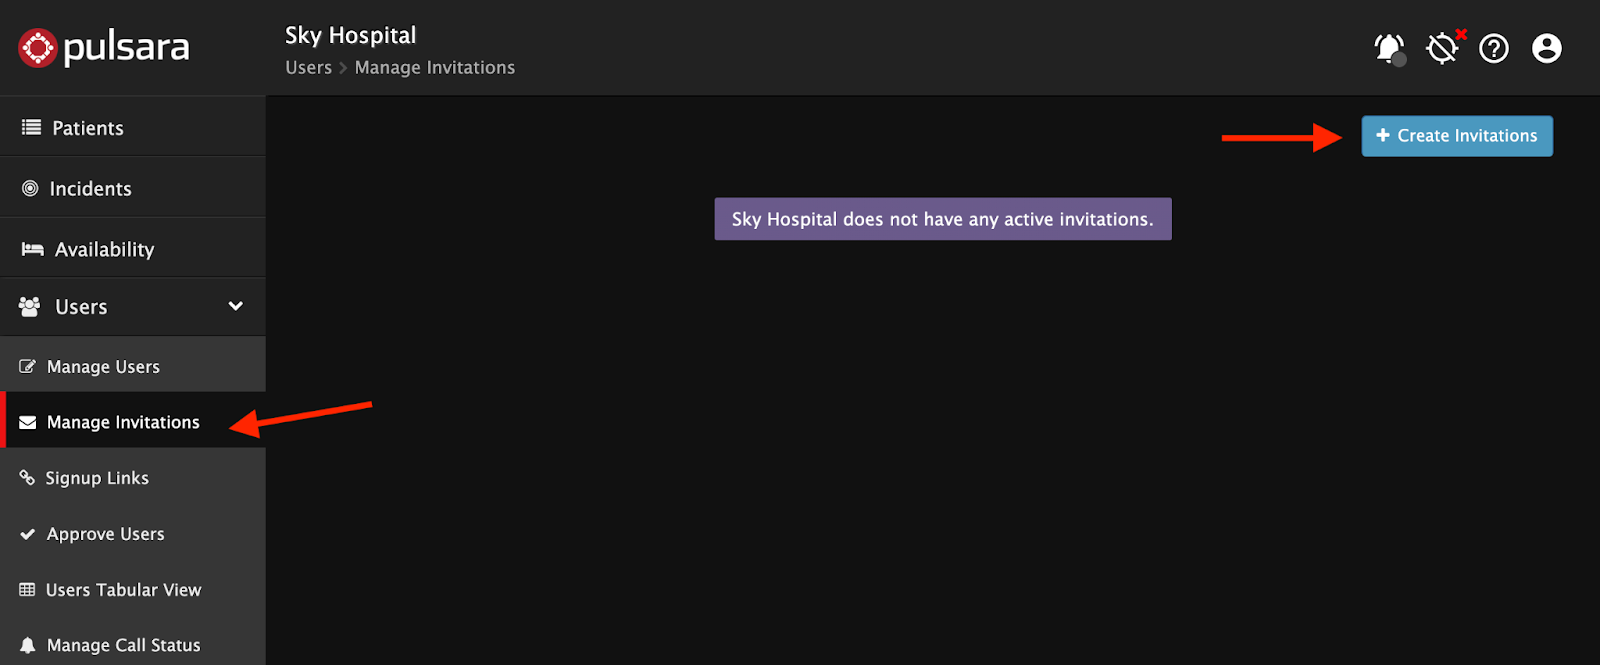Go to Approve Users
Viewport: 1600px width, 665px height.
105,534
